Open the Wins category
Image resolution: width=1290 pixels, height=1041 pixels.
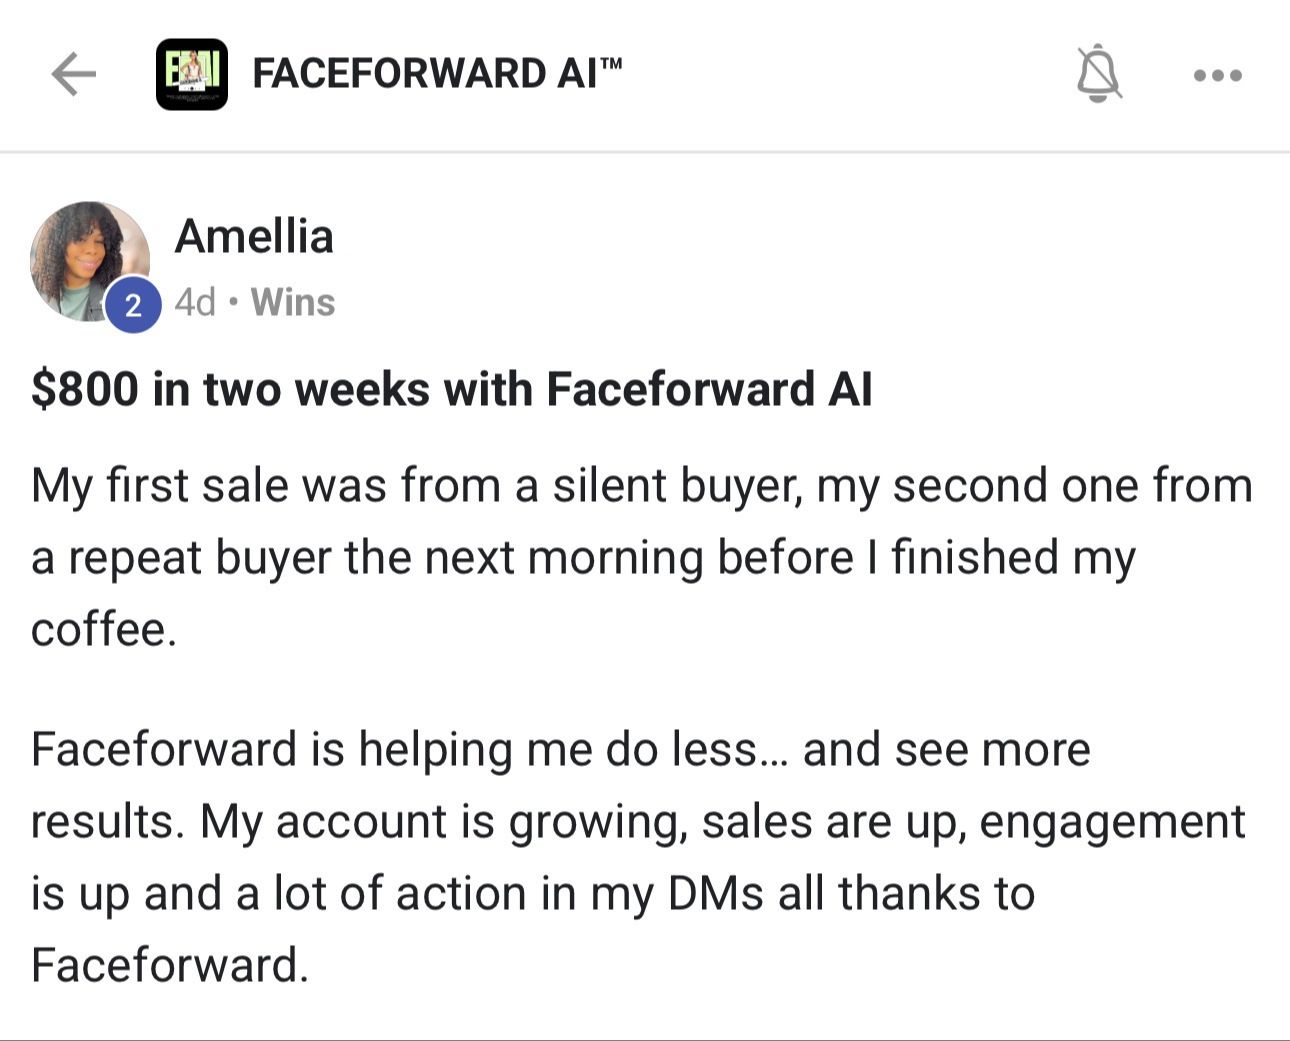[x=293, y=302]
